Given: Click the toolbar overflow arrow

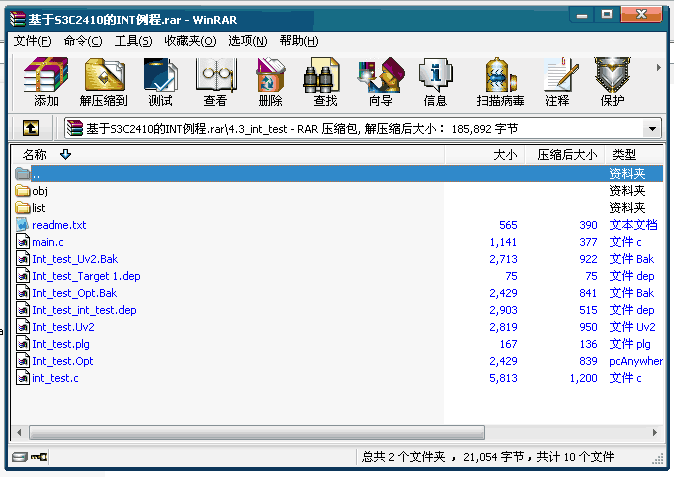Looking at the screenshot, I should click(x=658, y=67).
